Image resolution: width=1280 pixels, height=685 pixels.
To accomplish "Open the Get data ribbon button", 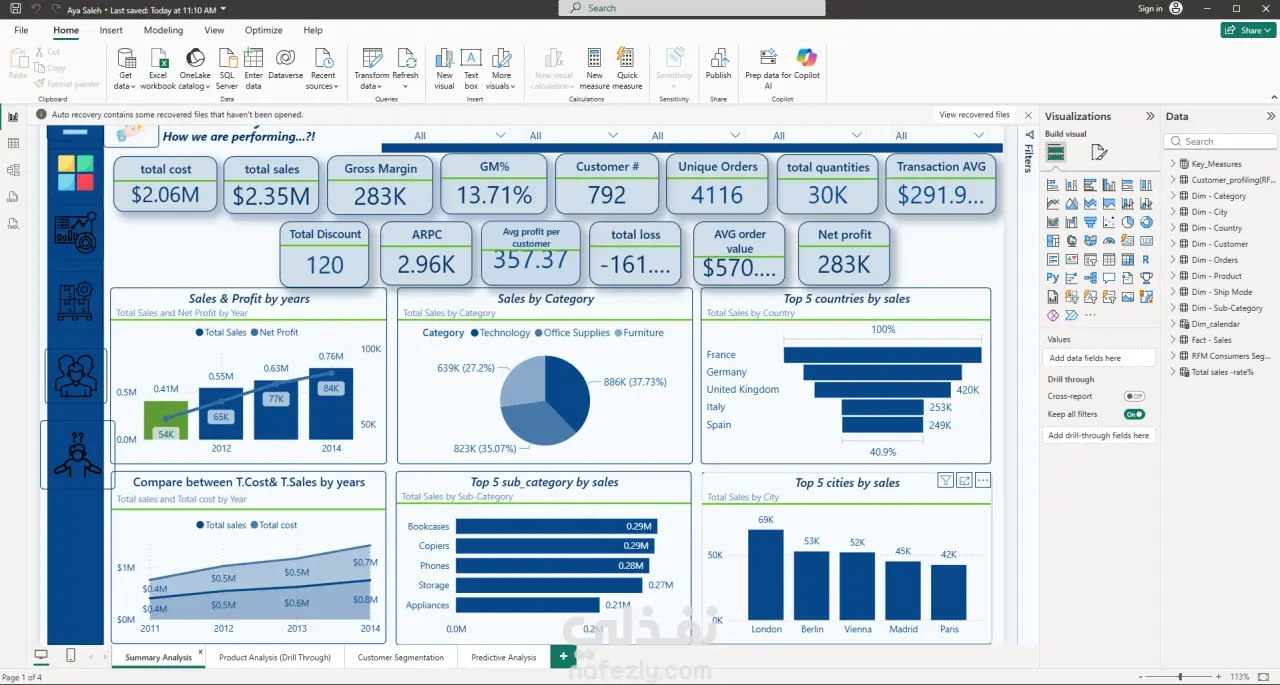I will click(x=125, y=67).
